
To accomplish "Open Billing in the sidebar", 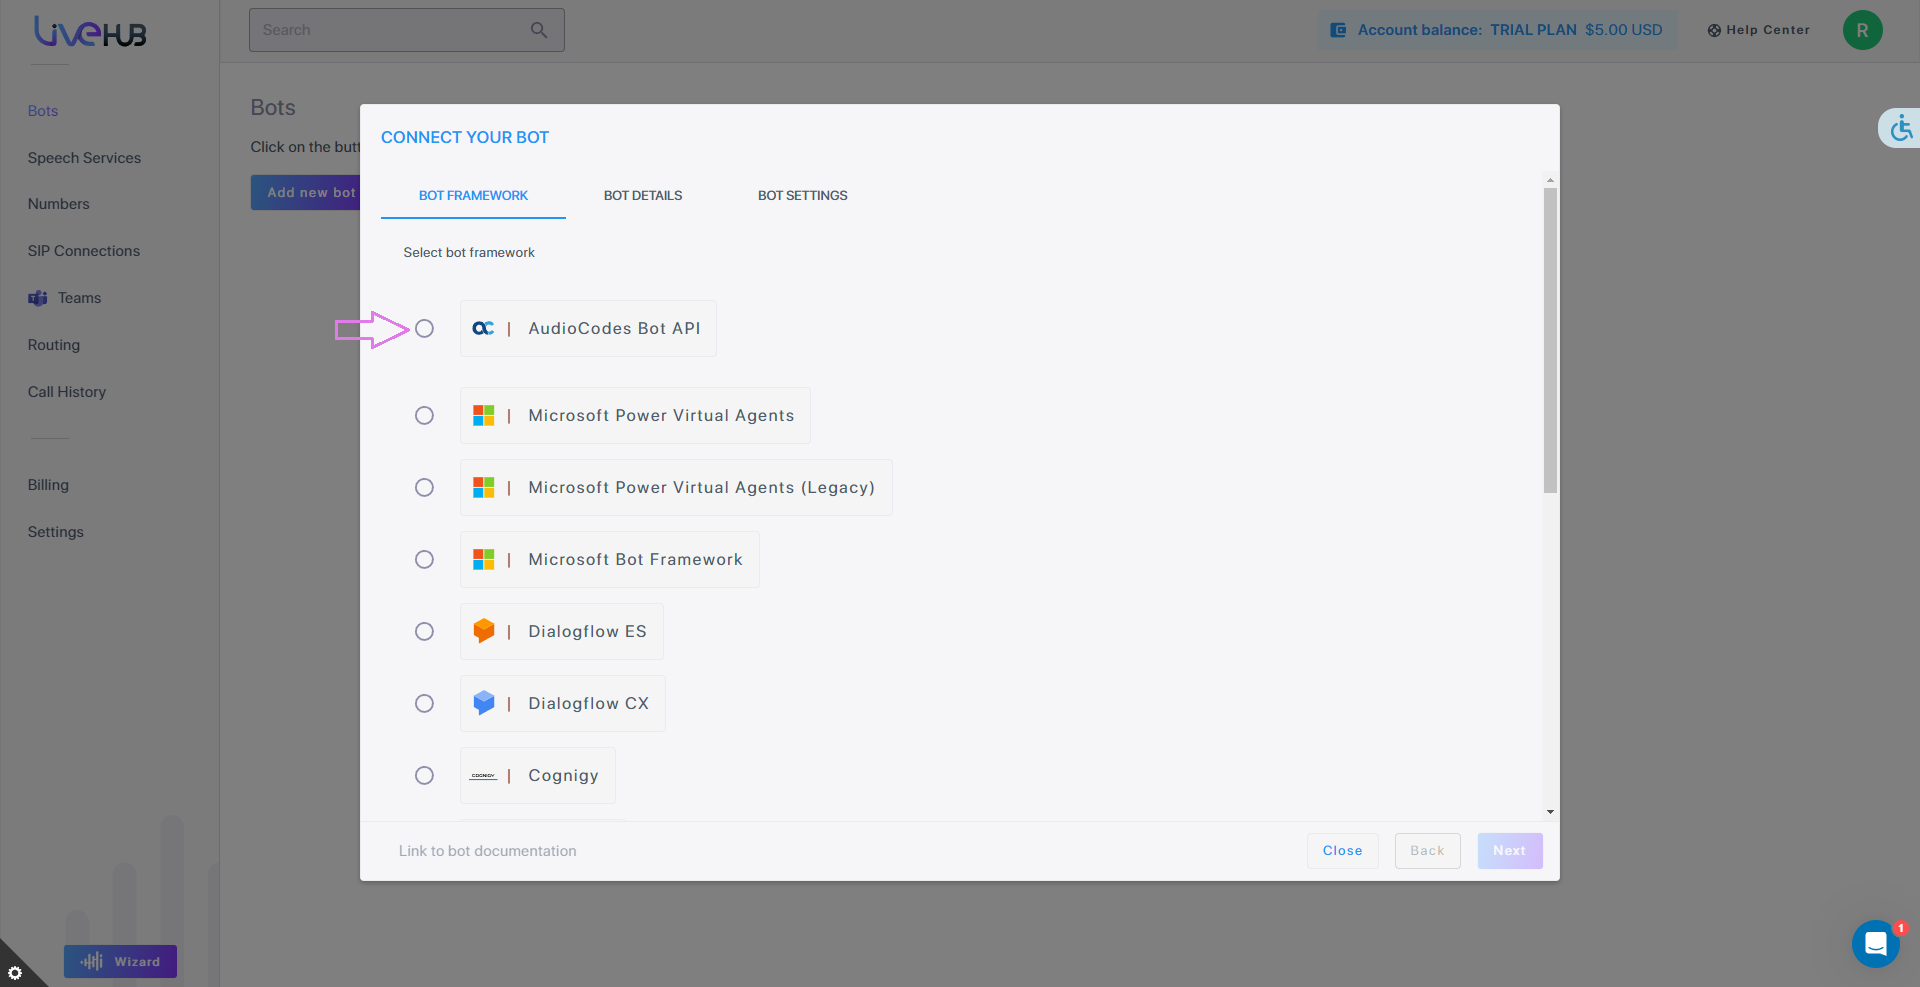I will point(48,485).
